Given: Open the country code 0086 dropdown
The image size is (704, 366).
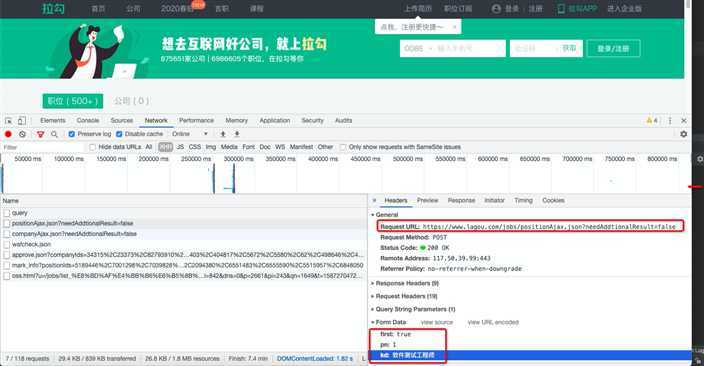Looking at the screenshot, I should (418, 49).
